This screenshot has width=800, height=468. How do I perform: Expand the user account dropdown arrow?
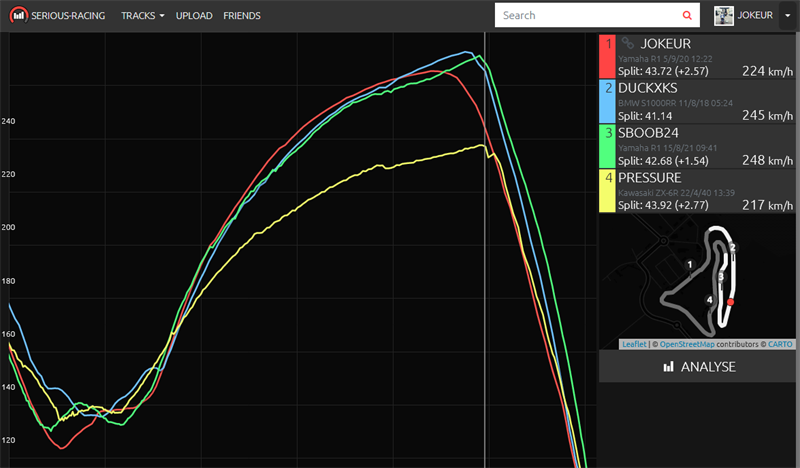point(787,16)
